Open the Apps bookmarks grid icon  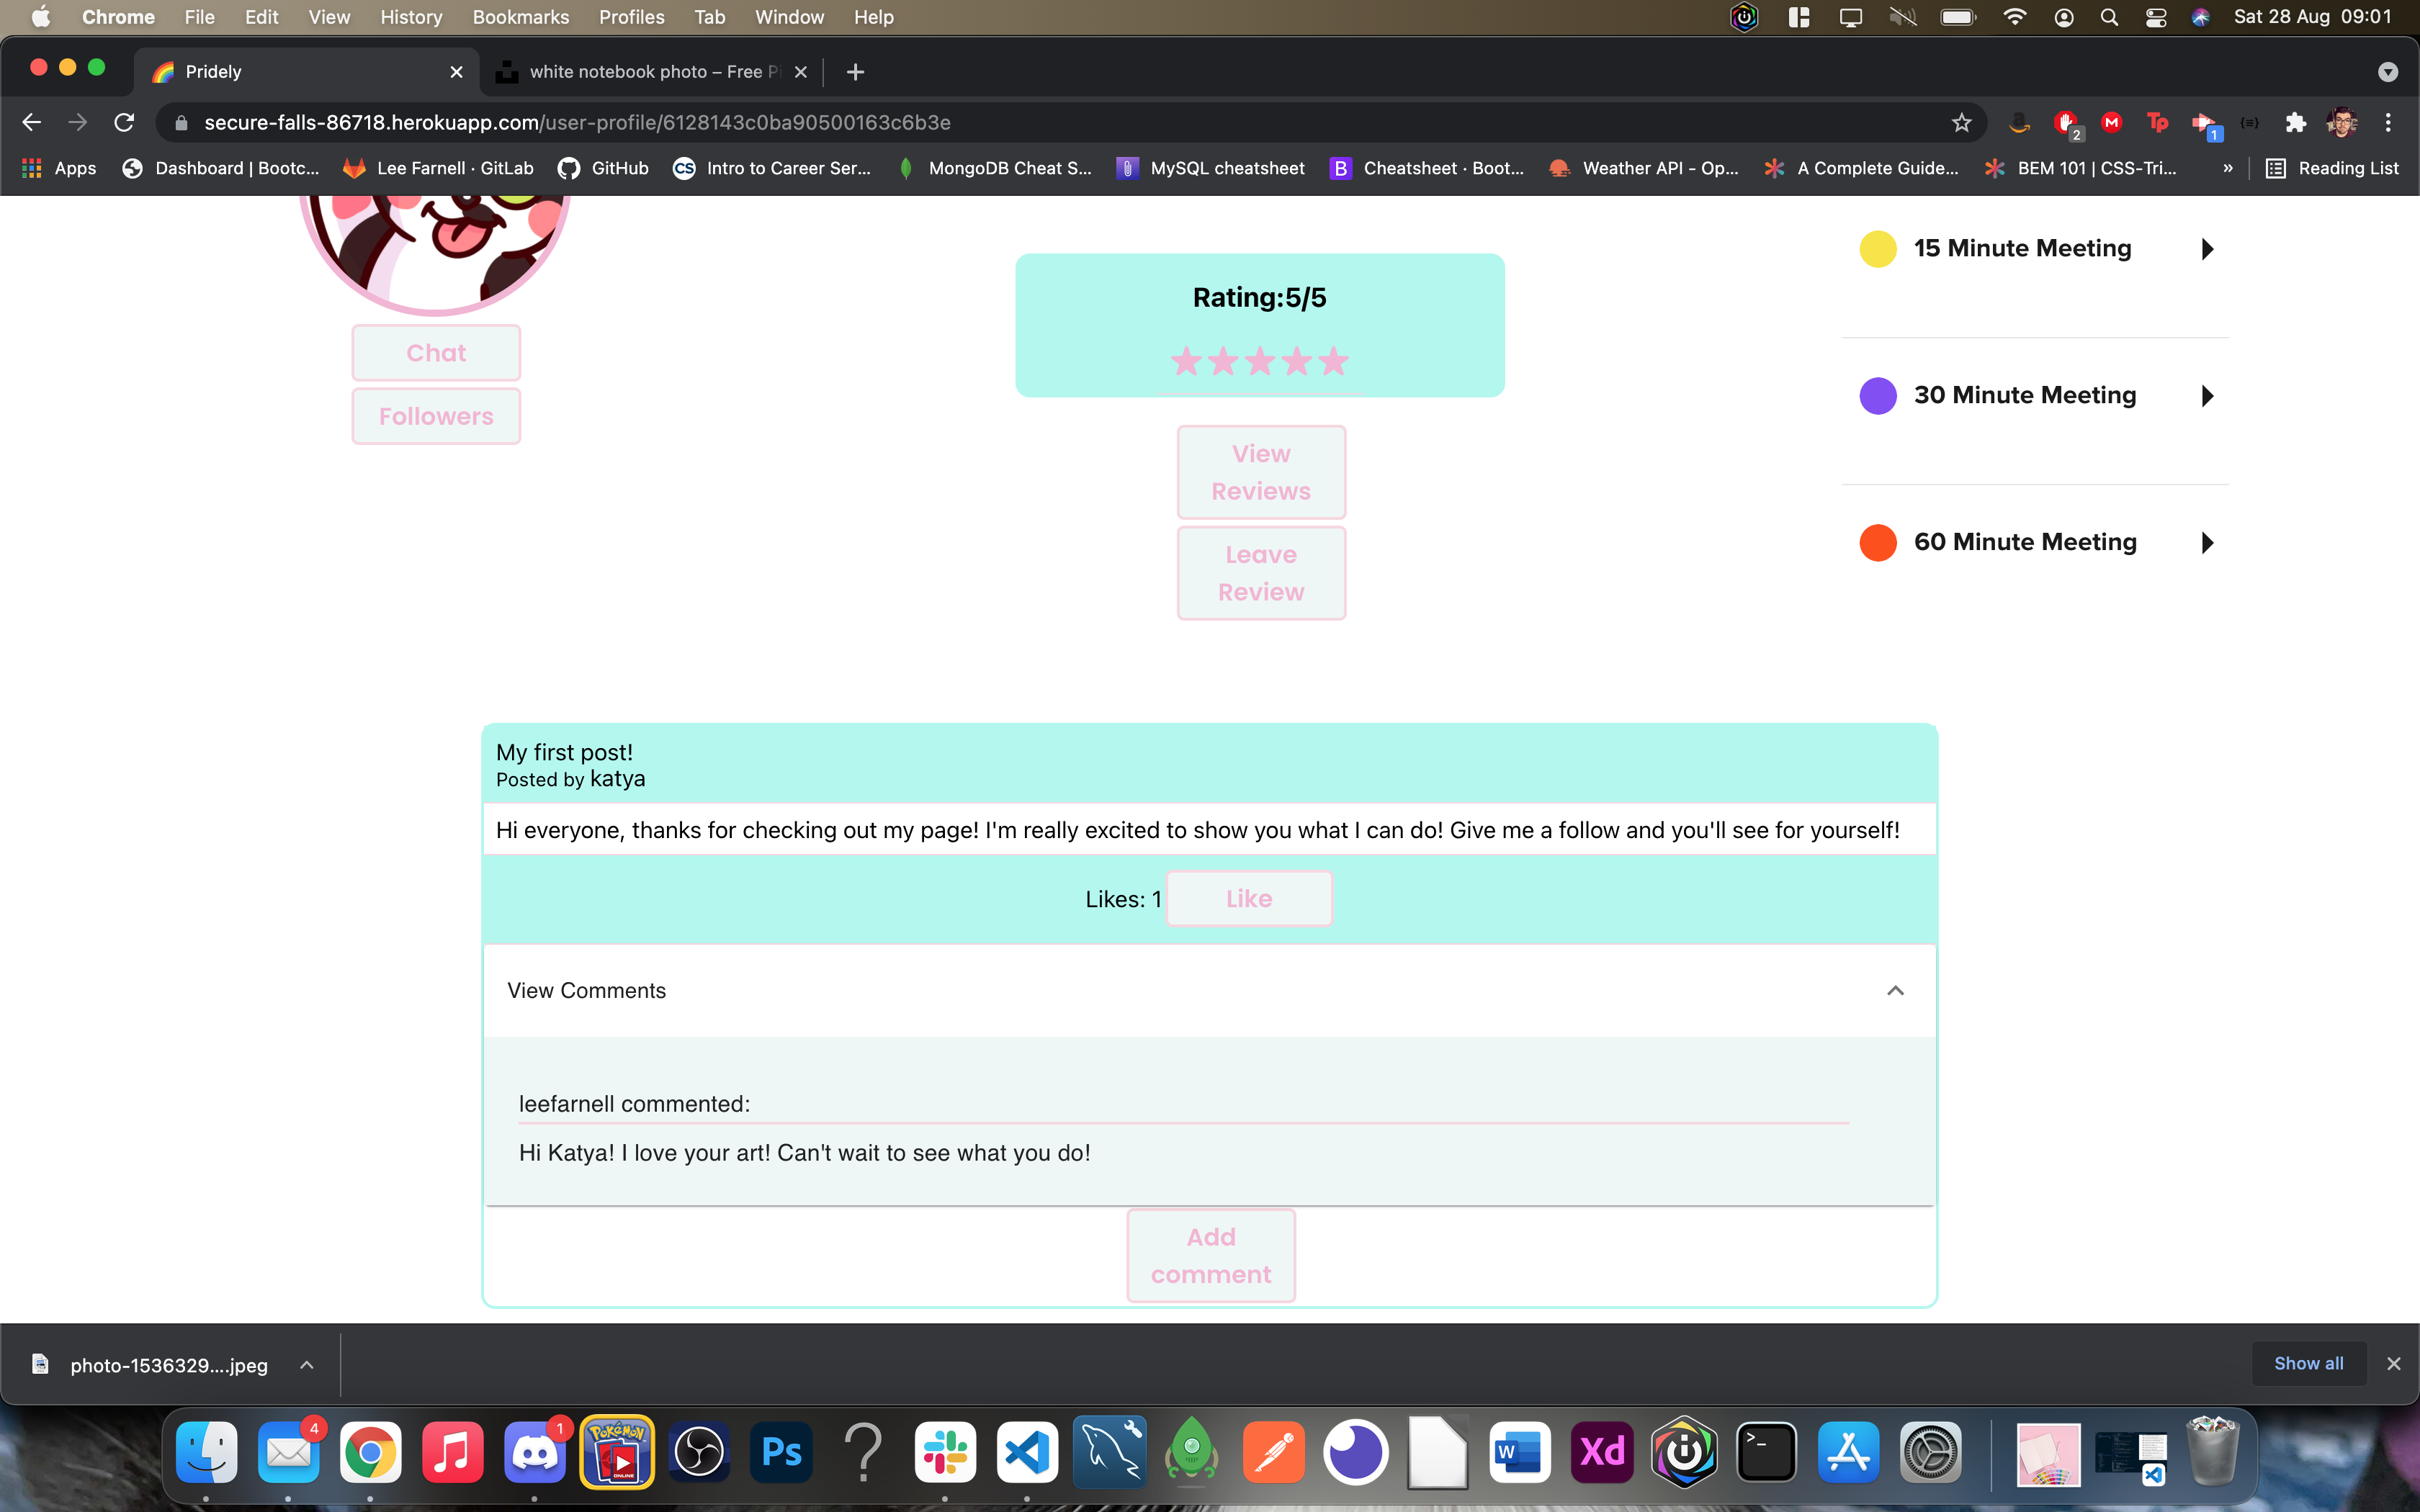coord(32,168)
